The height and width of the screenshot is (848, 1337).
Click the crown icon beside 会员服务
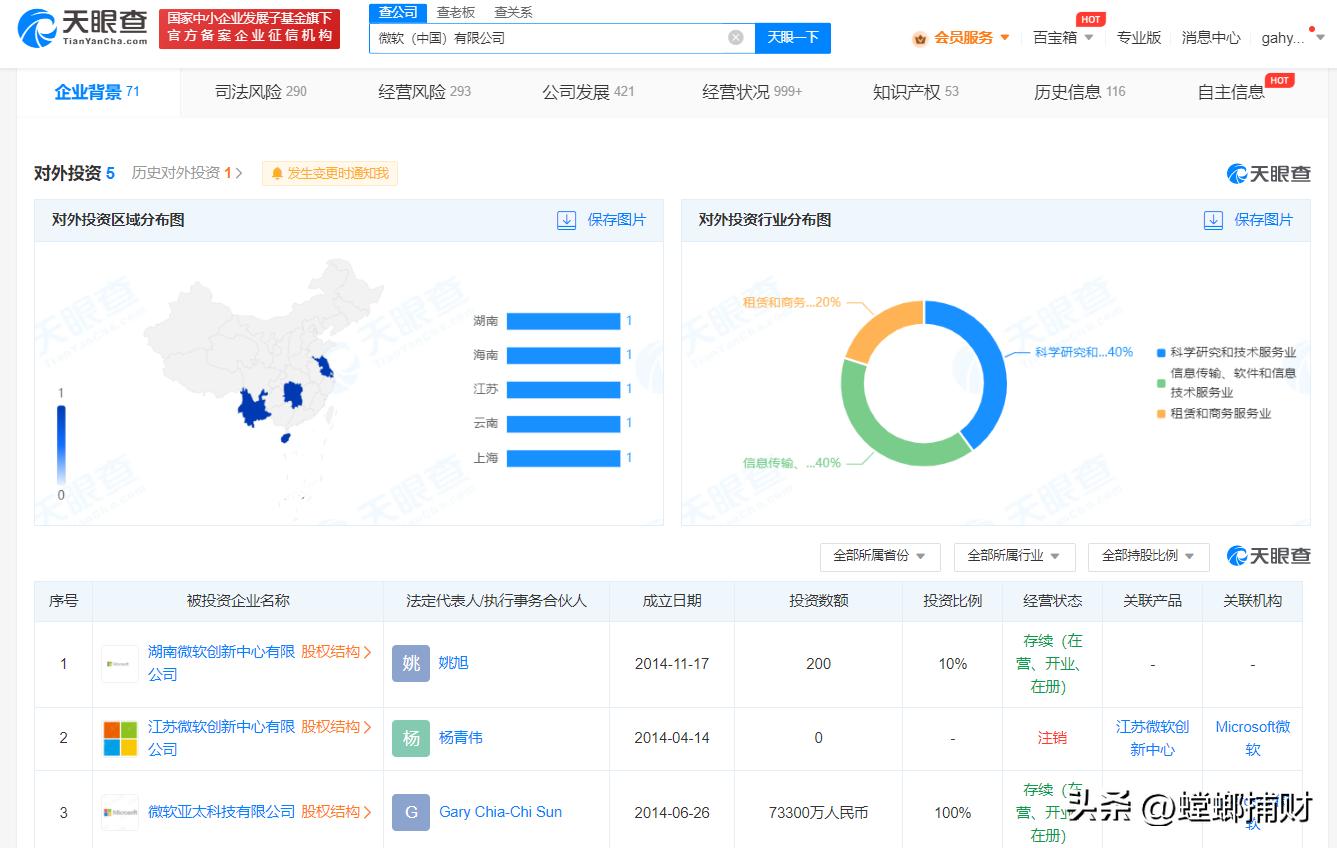coord(919,38)
